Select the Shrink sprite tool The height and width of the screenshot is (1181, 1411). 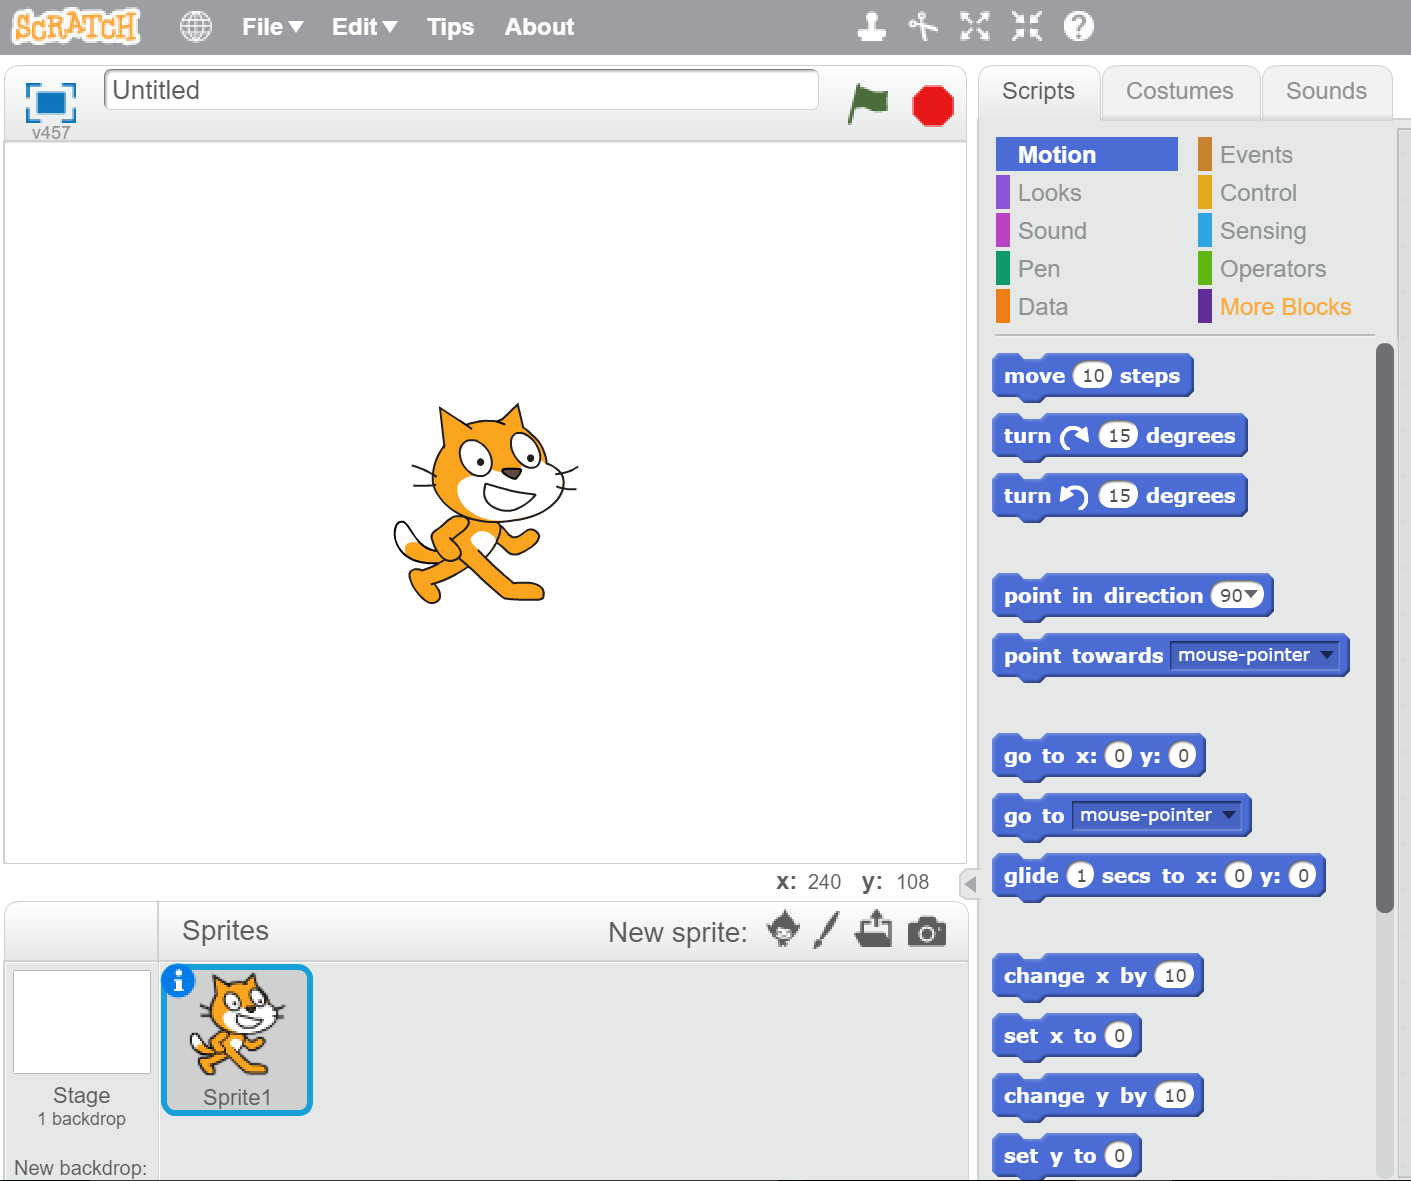coord(1027,27)
